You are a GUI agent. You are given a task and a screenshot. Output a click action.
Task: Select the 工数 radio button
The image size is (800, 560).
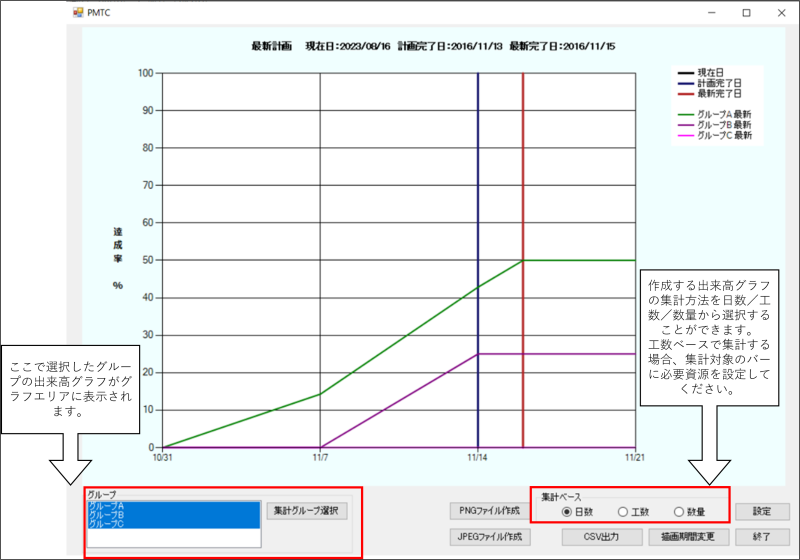634,512
